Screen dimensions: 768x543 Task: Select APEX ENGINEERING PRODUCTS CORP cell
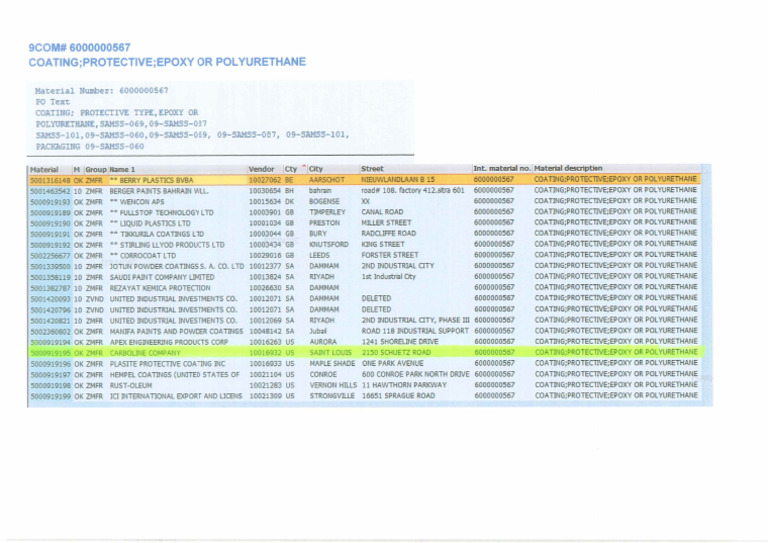click(168, 342)
